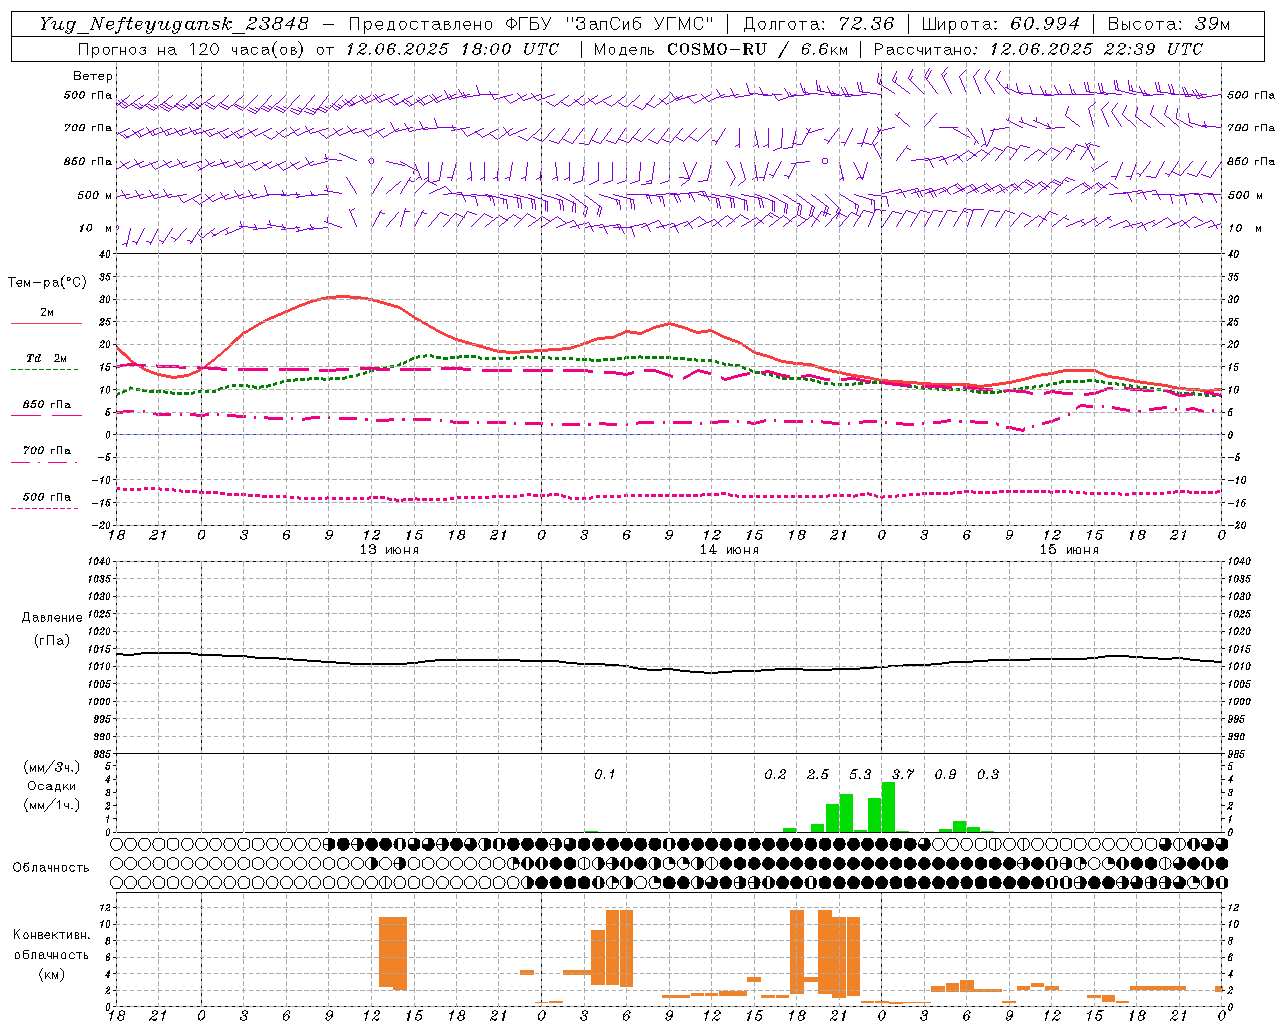This screenshot has width=1280, height=1024.
Task: Click the '(гПа)' unit label under Давление
Action: 52,641
